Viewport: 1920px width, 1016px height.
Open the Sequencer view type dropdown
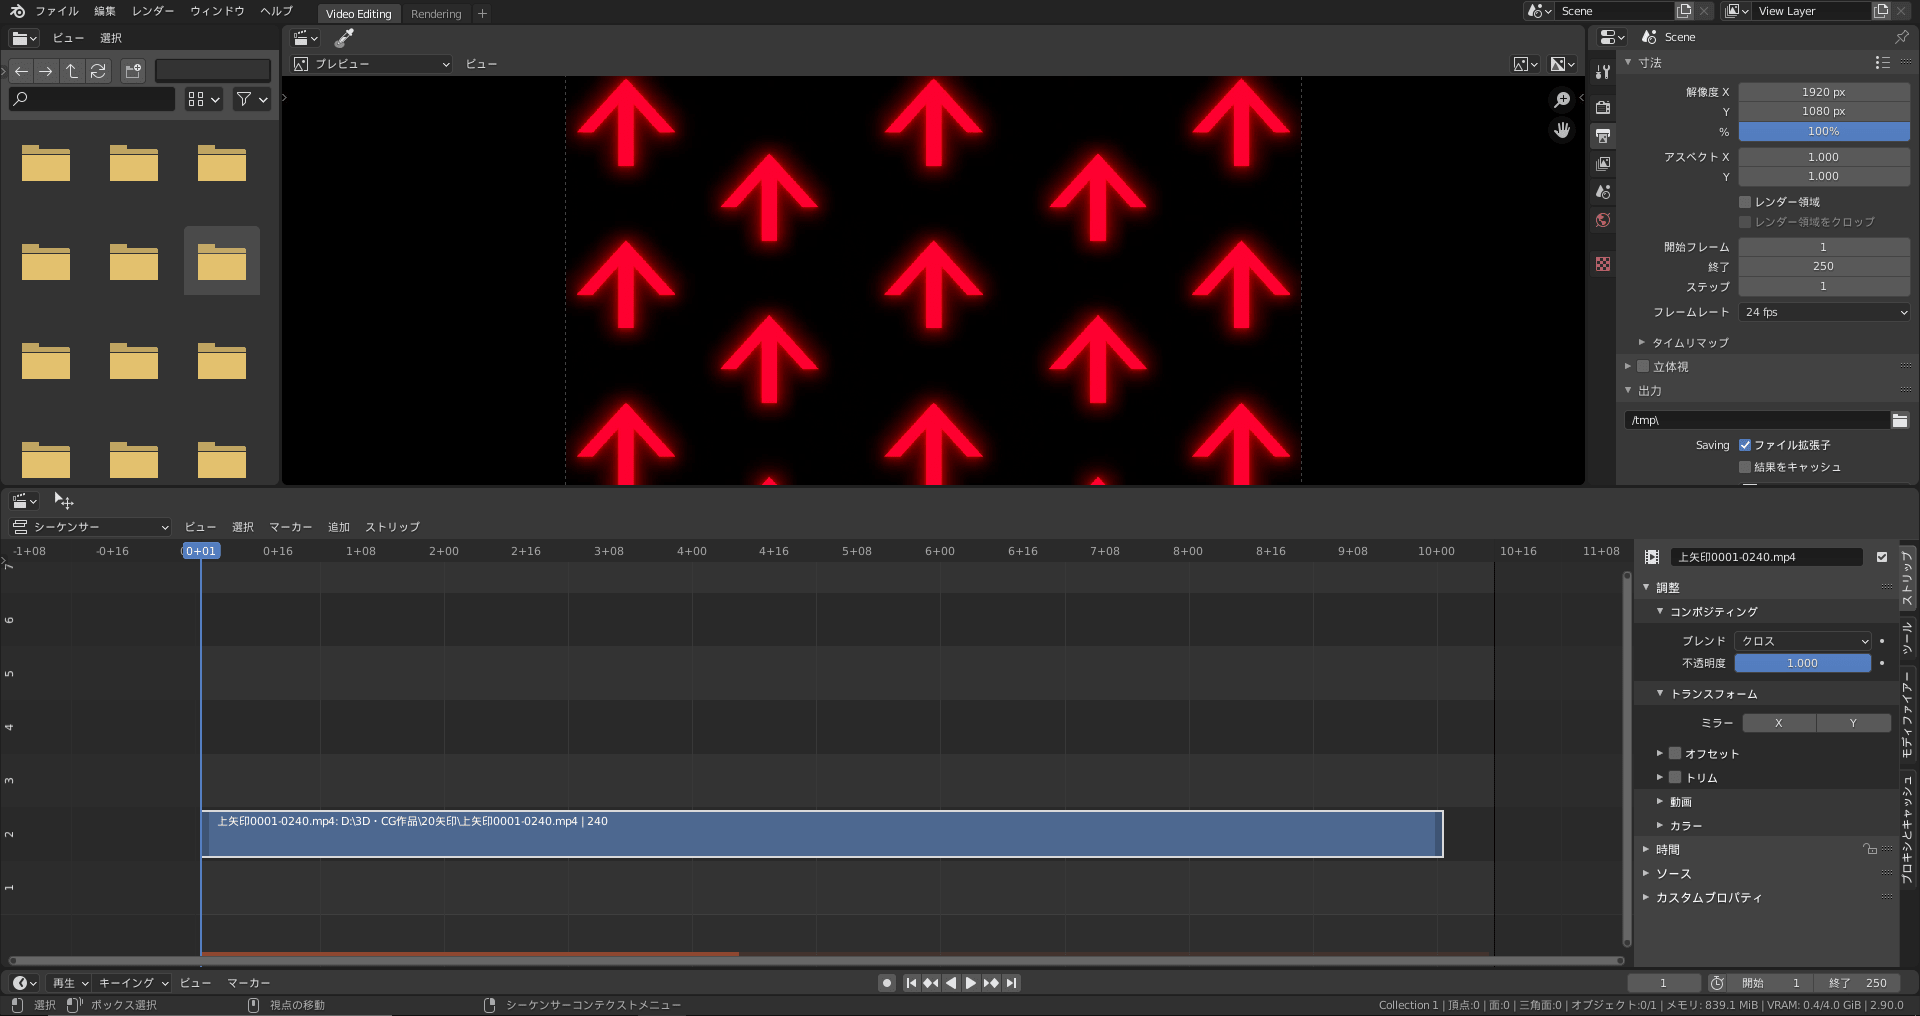pyautogui.click(x=91, y=527)
